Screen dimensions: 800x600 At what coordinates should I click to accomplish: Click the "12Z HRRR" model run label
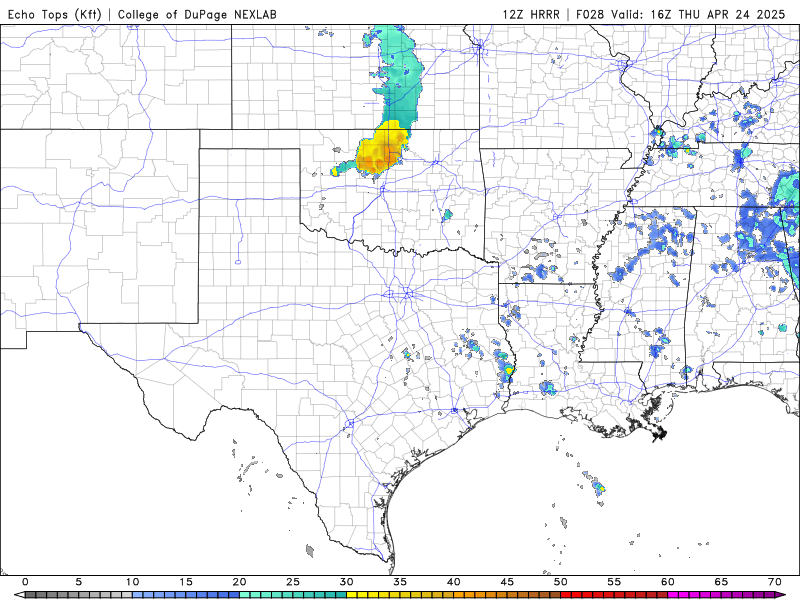tap(531, 14)
